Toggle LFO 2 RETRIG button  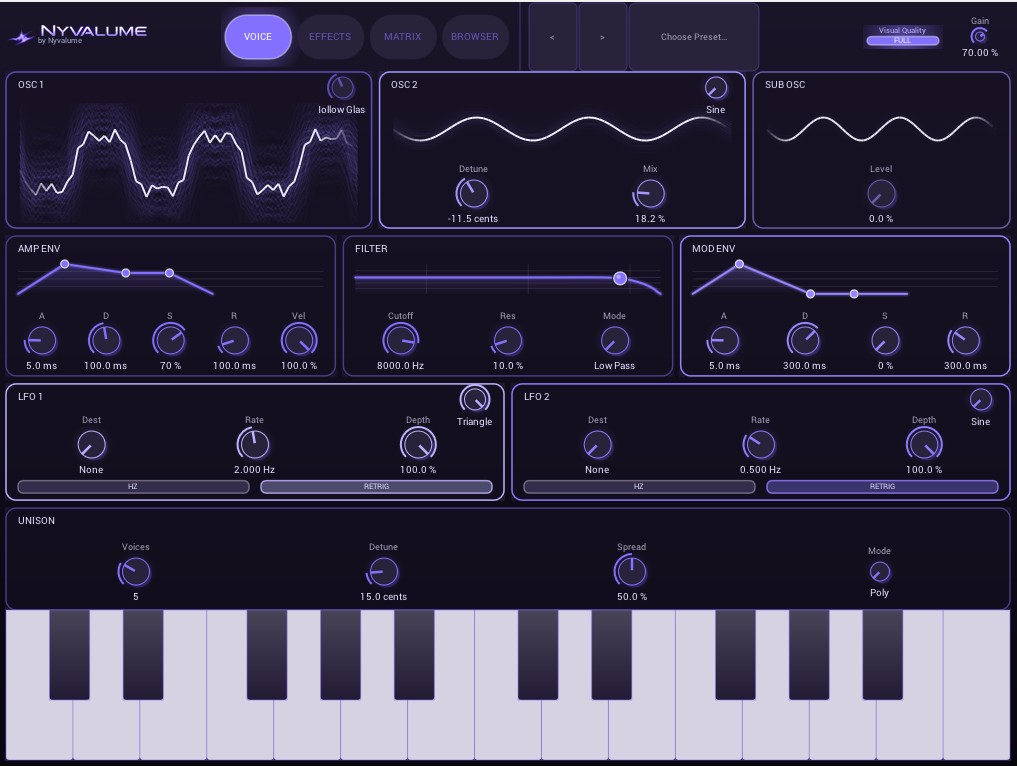click(882, 486)
